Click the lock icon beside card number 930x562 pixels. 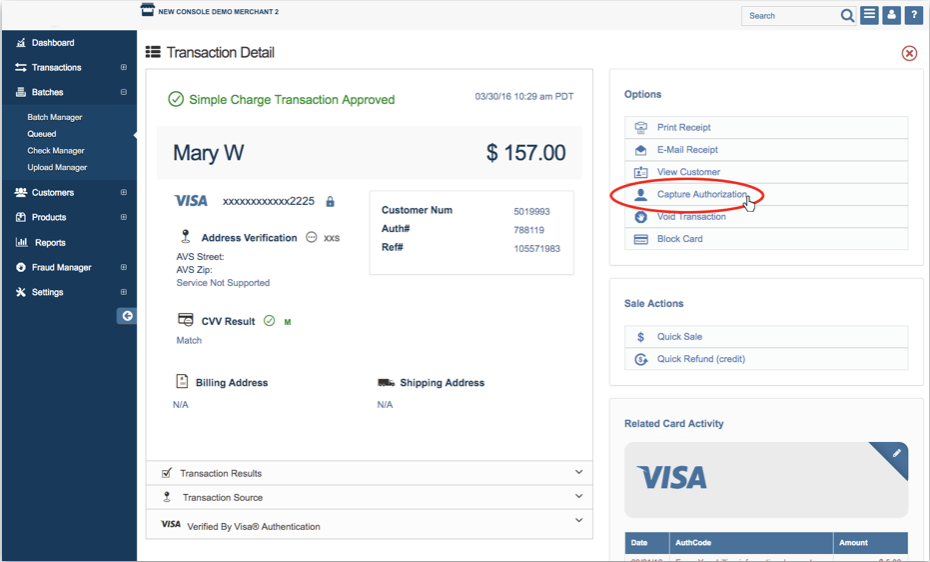330,202
